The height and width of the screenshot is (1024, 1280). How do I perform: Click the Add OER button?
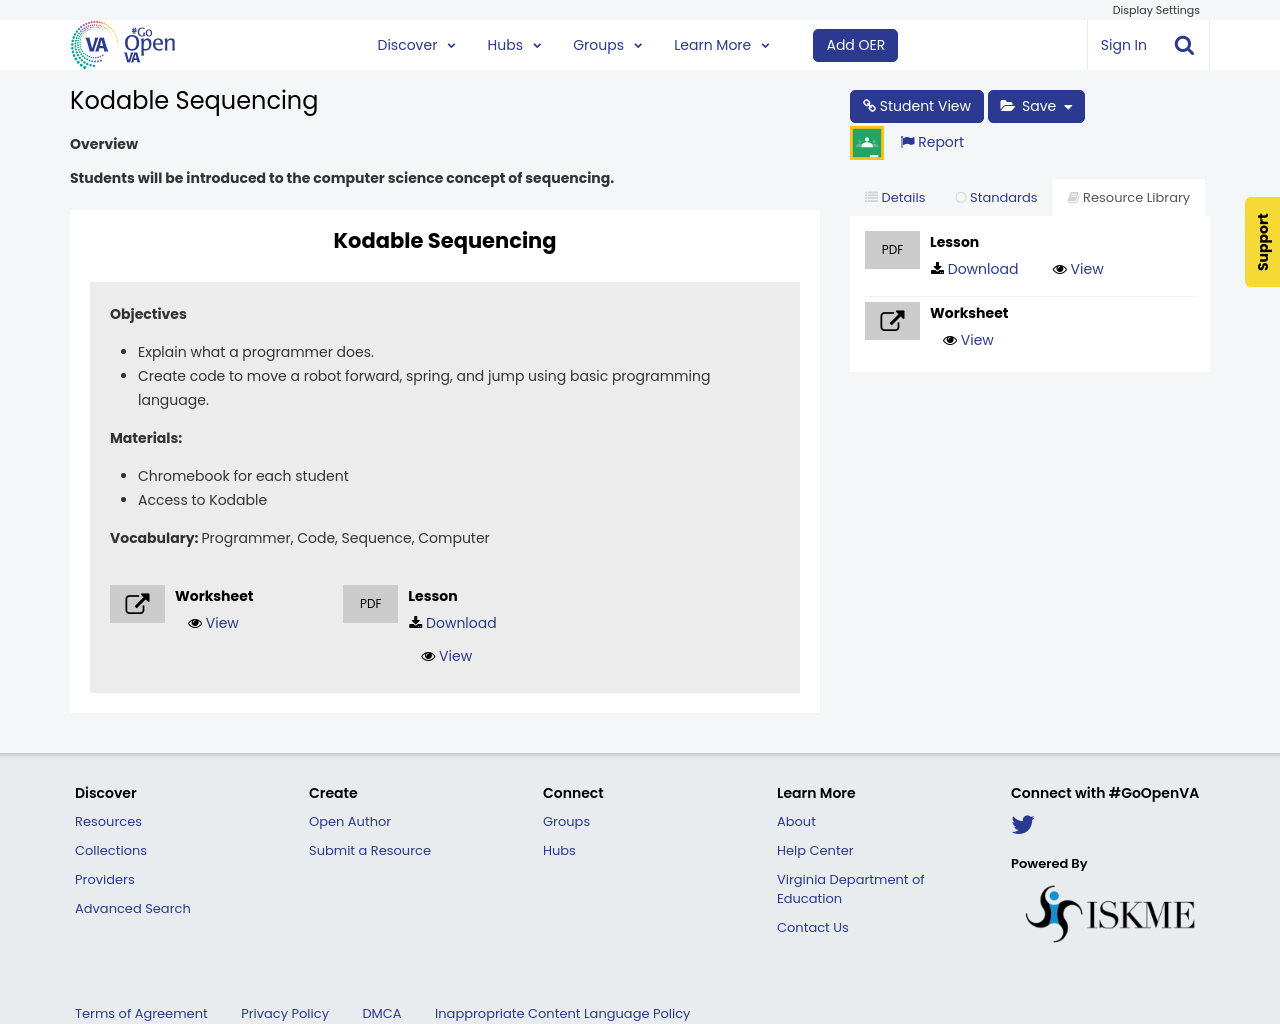click(855, 45)
